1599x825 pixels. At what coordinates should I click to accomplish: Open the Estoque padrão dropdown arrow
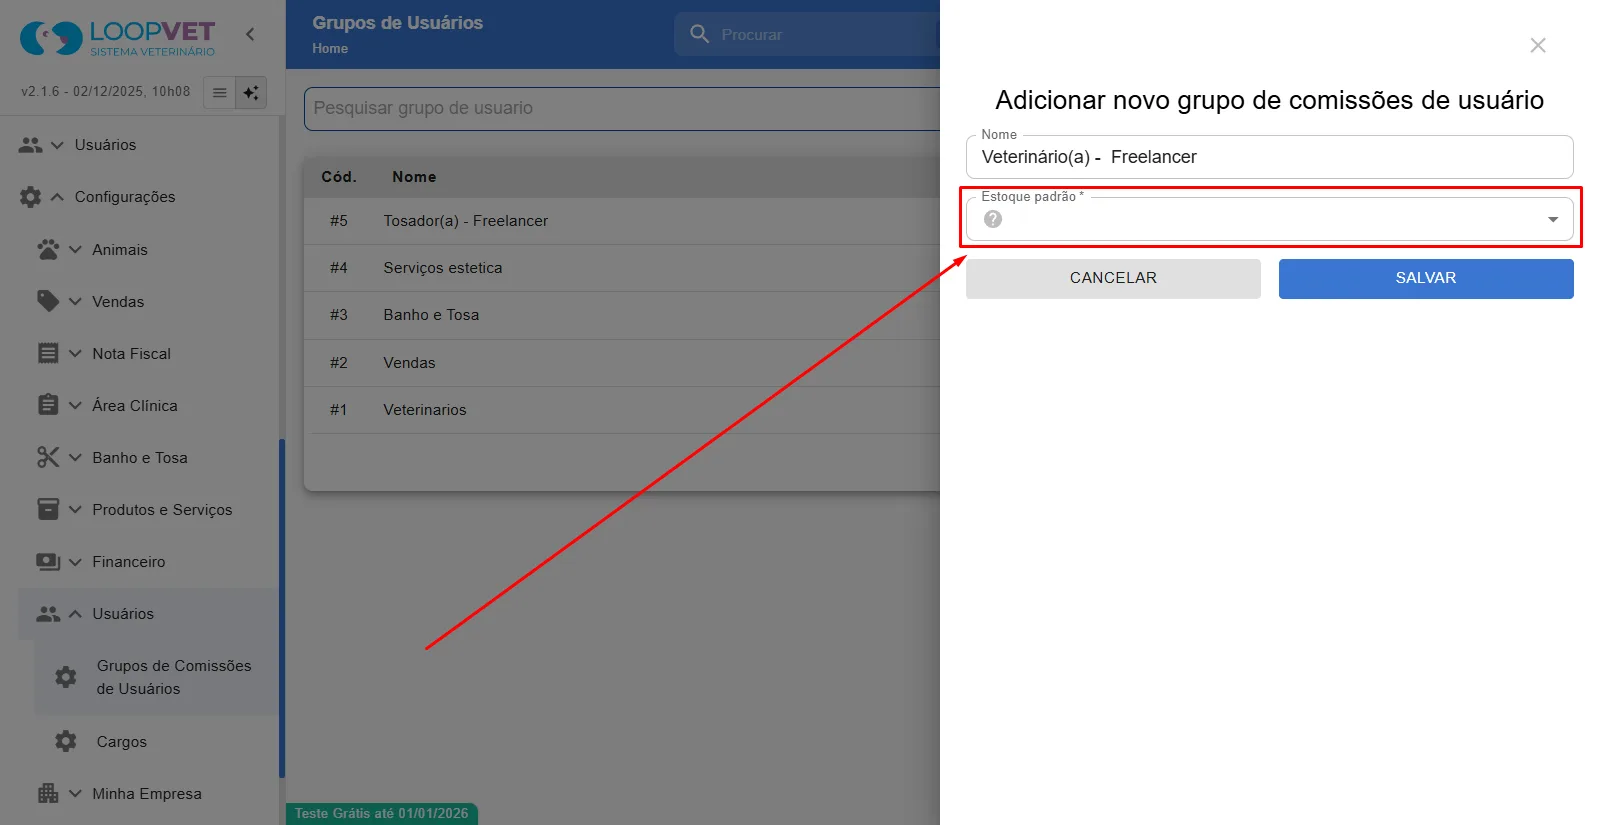(x=1552, y=219)
